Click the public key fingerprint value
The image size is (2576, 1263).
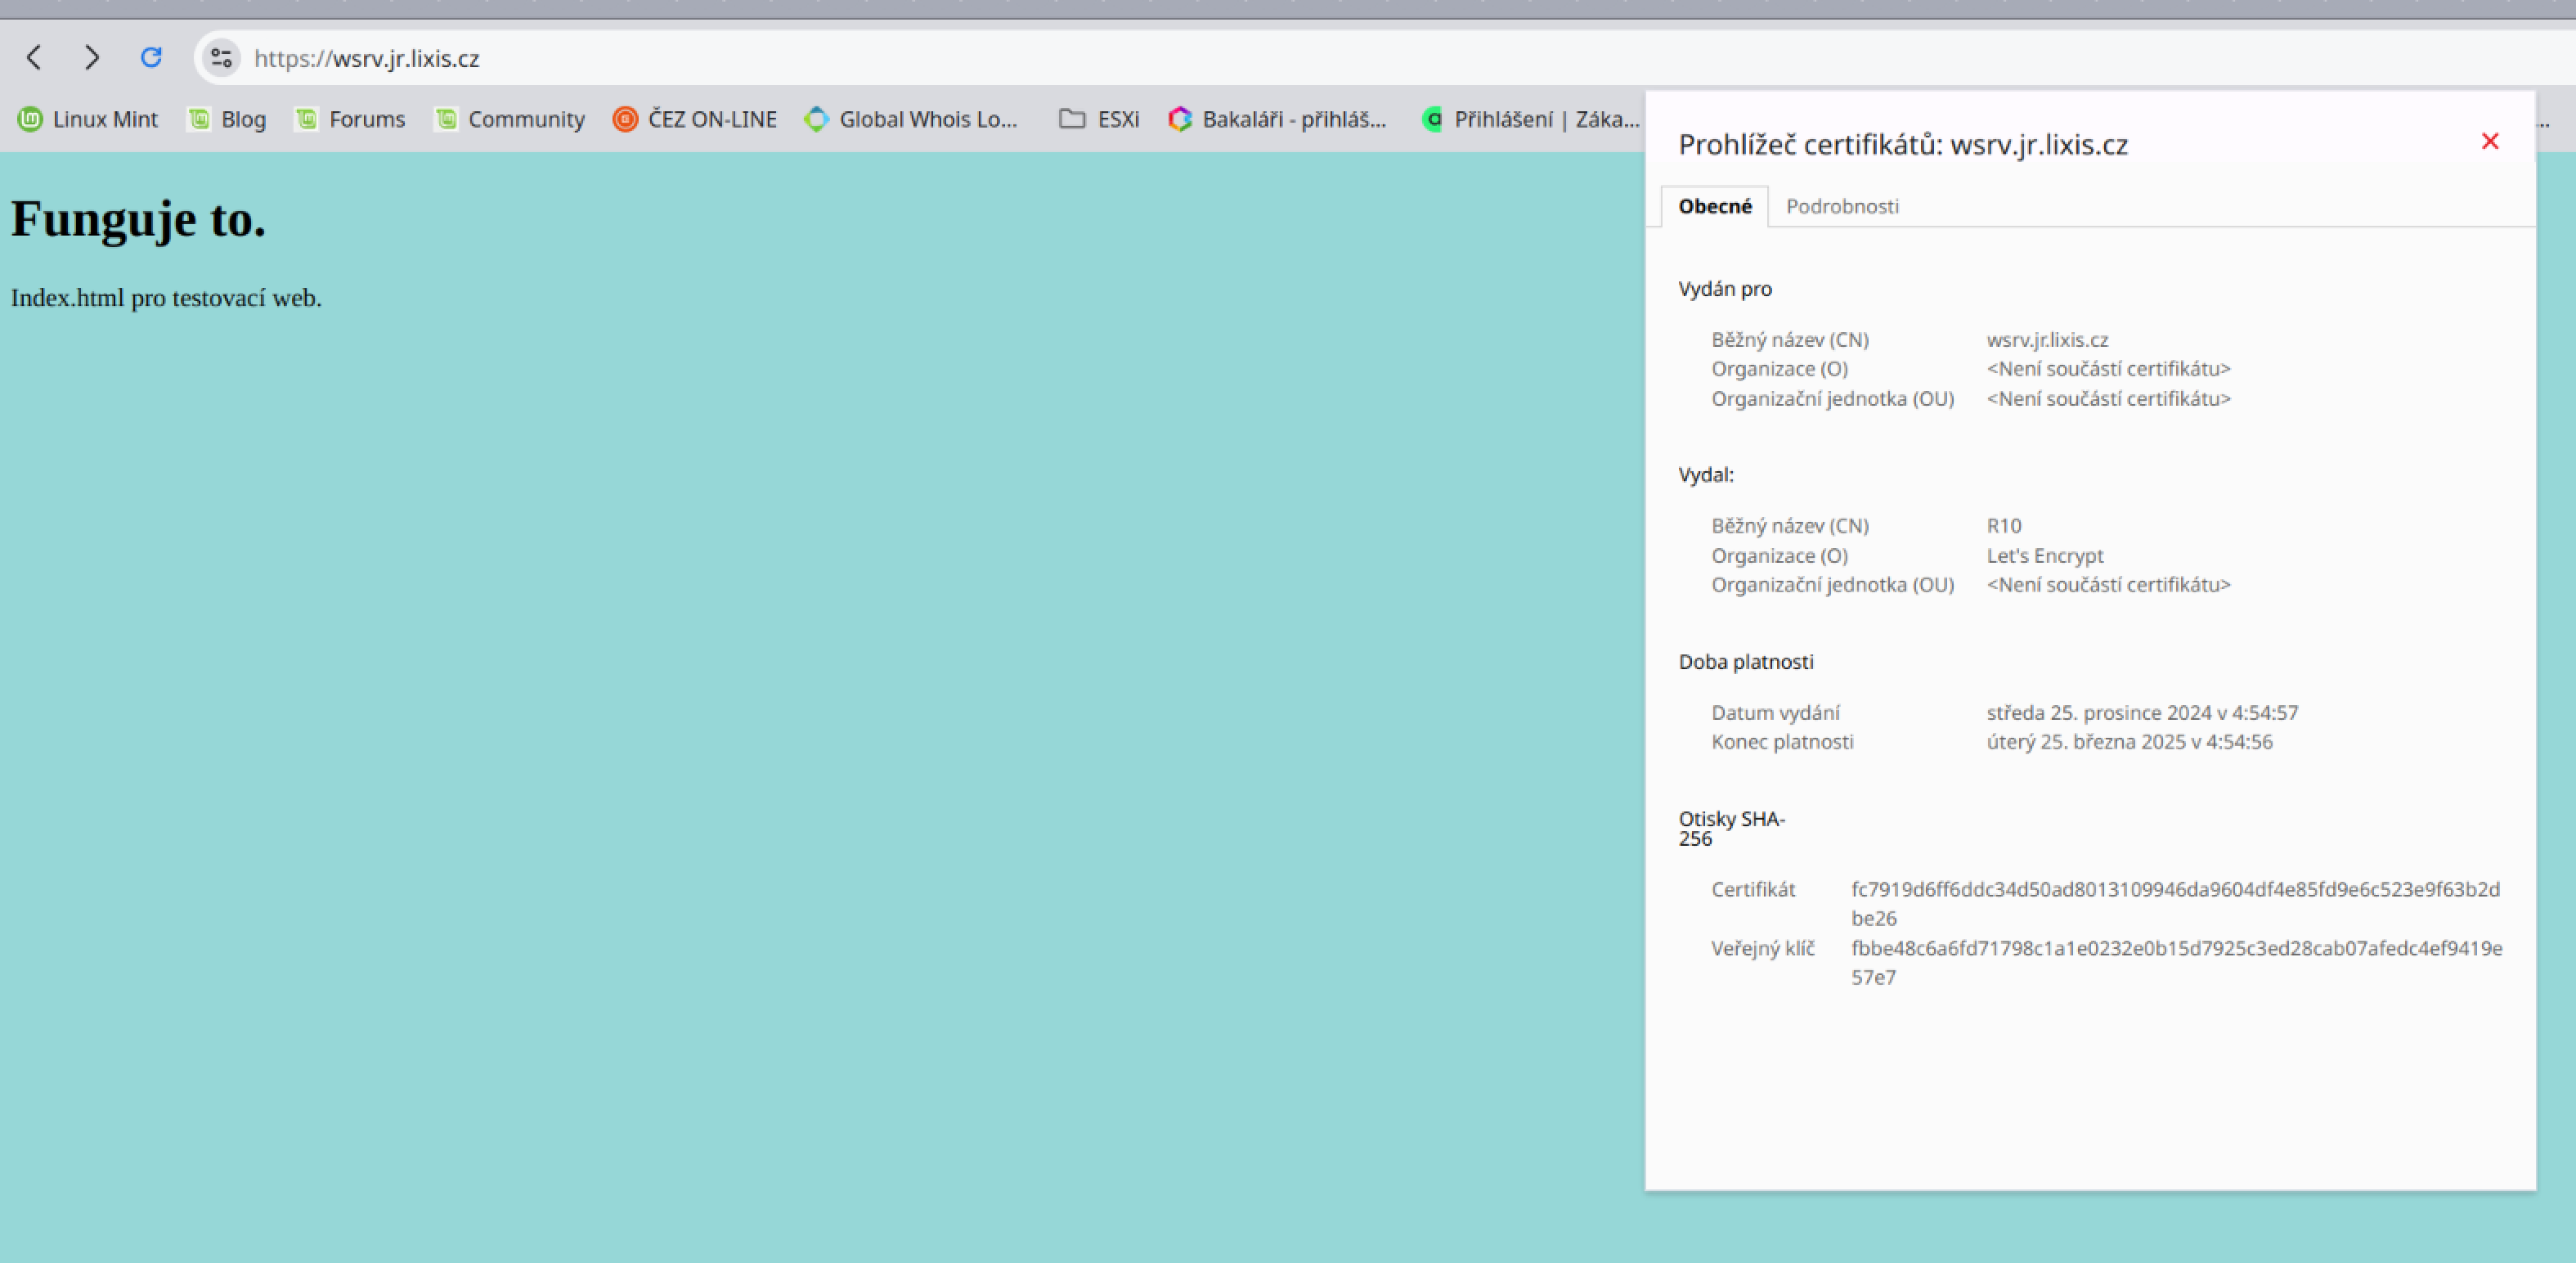[x=2175, y=949]
